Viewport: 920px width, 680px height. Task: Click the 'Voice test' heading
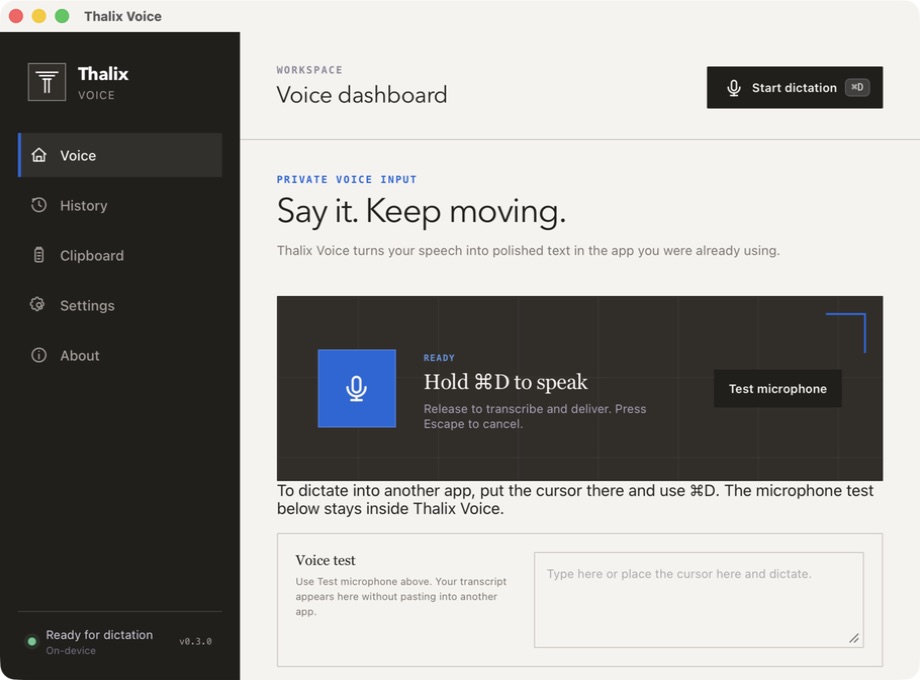coord(325,560)
